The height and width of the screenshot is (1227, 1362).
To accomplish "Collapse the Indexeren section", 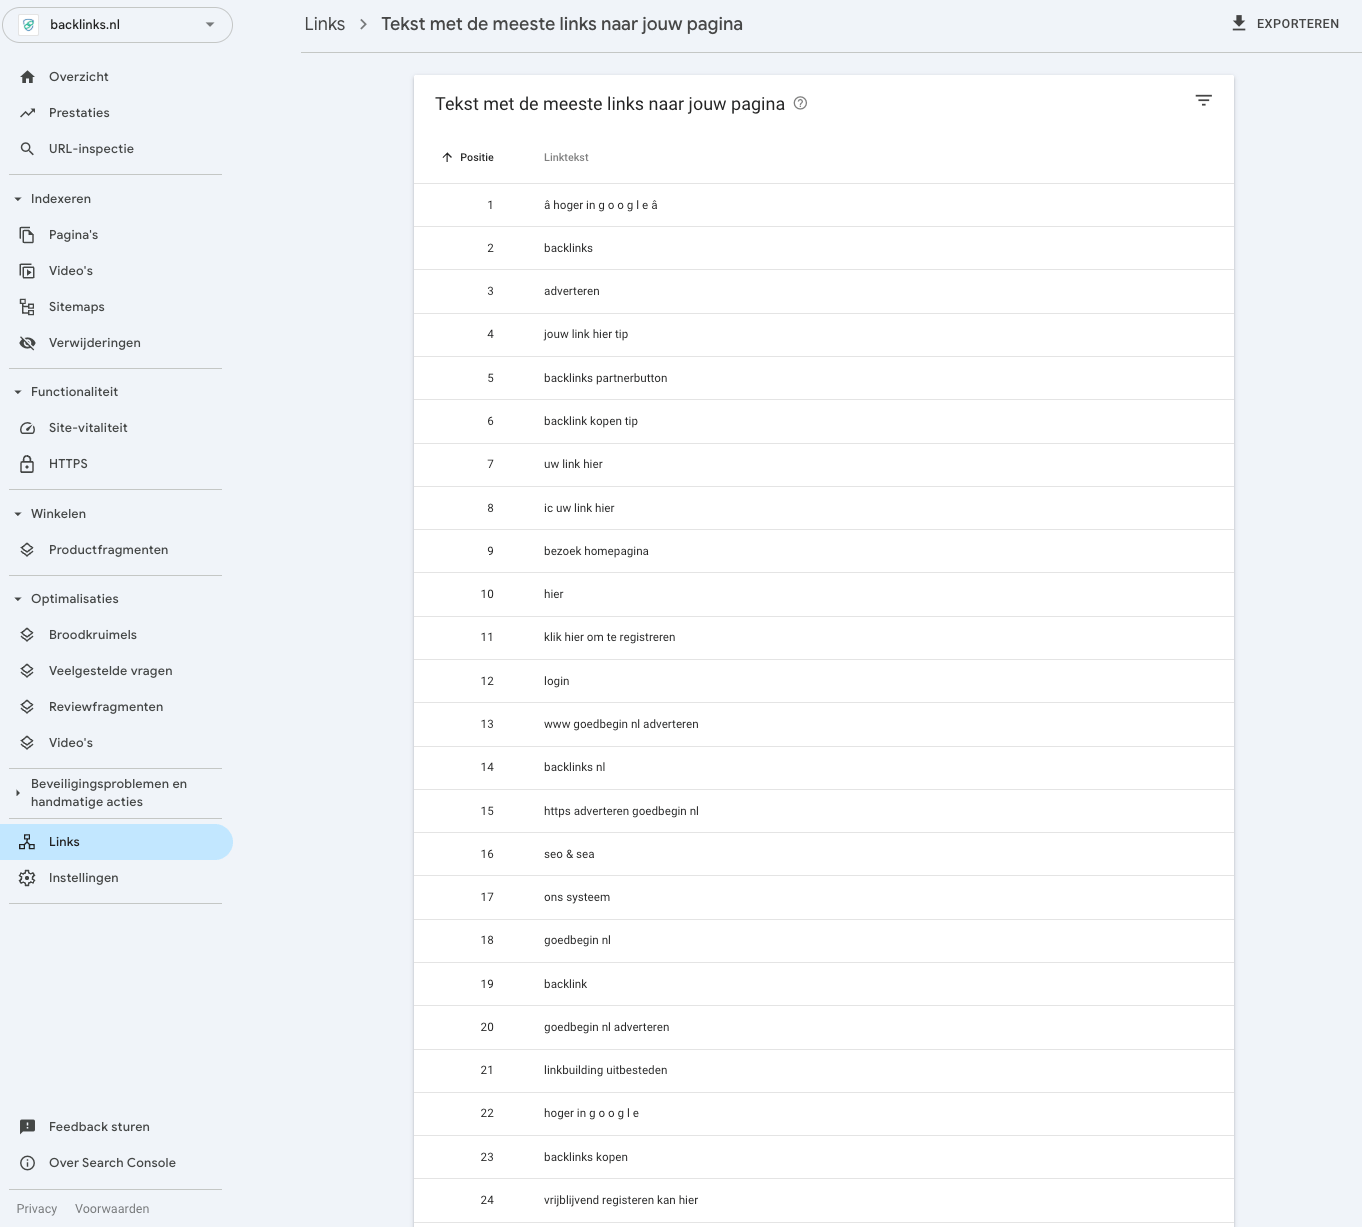I will click(16, 198).
